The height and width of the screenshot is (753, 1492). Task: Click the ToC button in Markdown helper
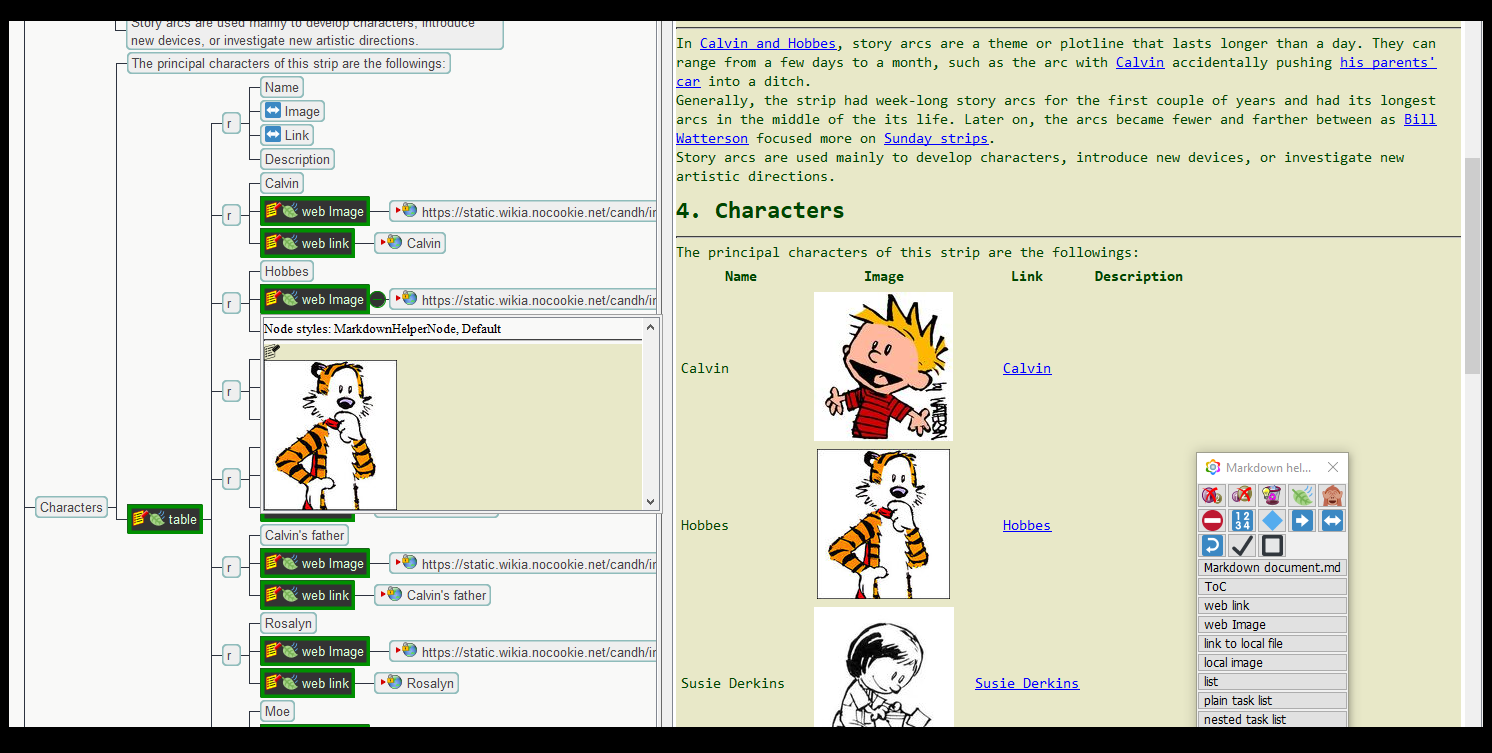coord(1272,587)
